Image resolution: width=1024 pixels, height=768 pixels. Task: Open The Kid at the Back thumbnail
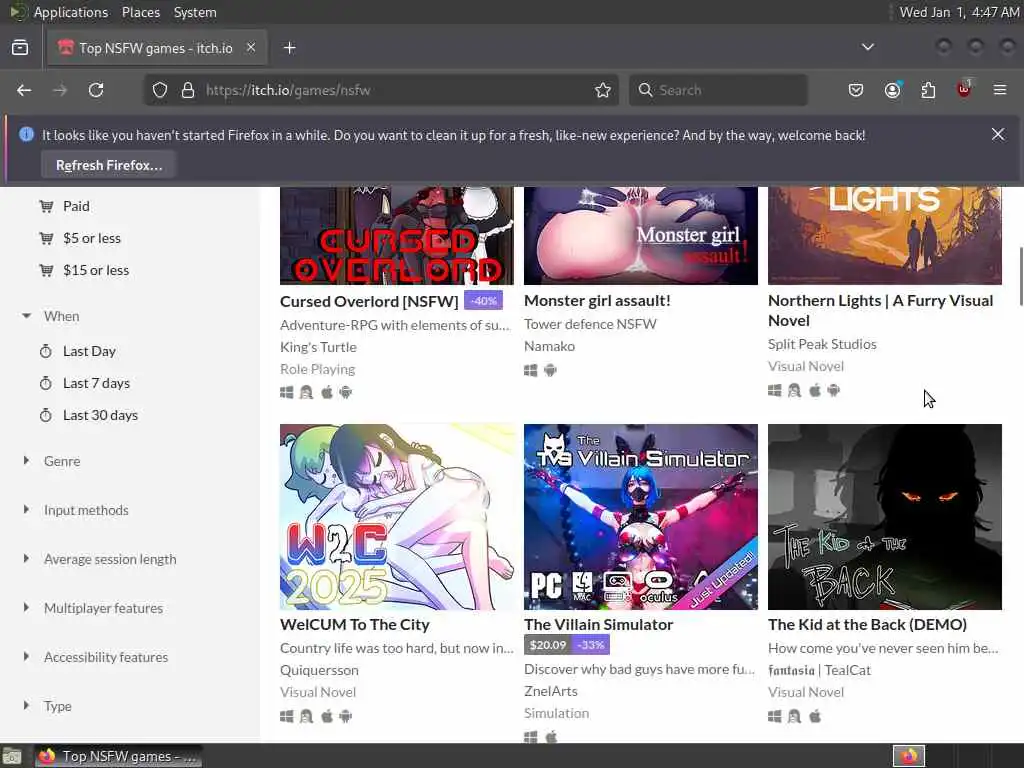[885, 517]
